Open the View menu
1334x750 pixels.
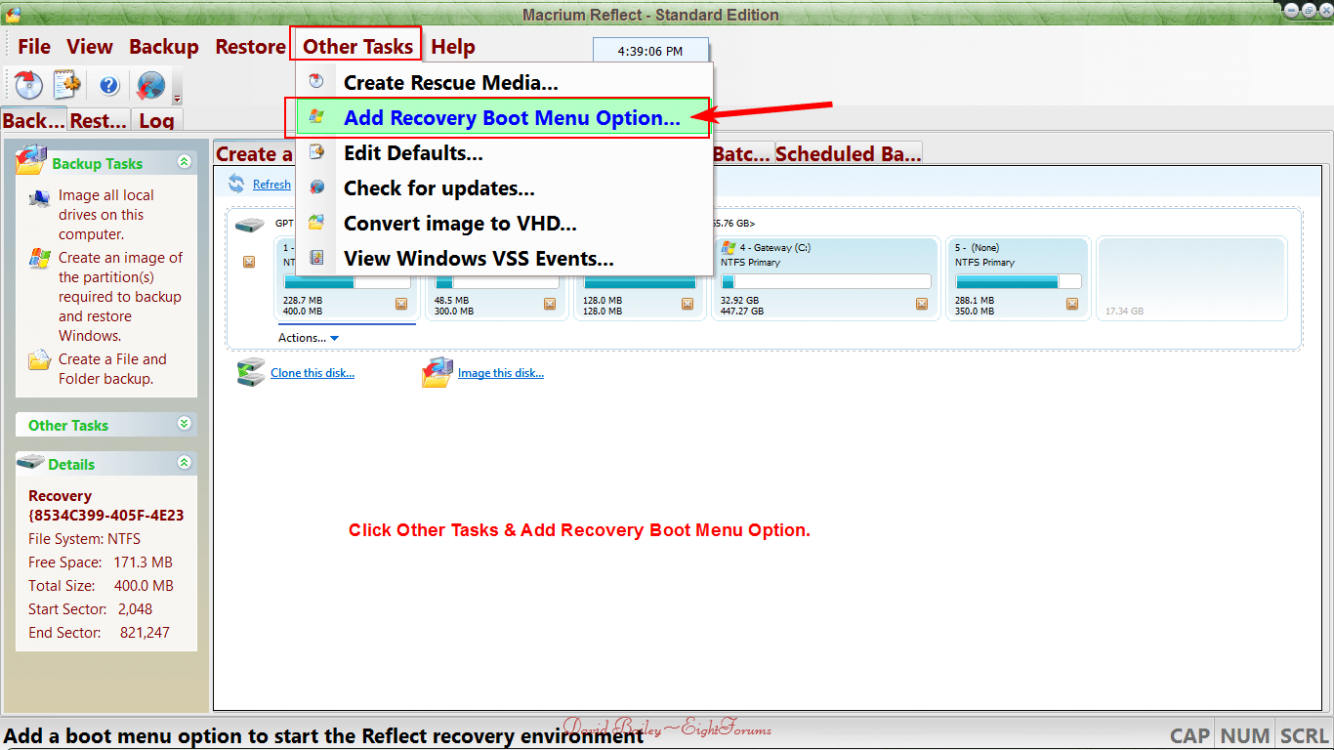[90, 47]
